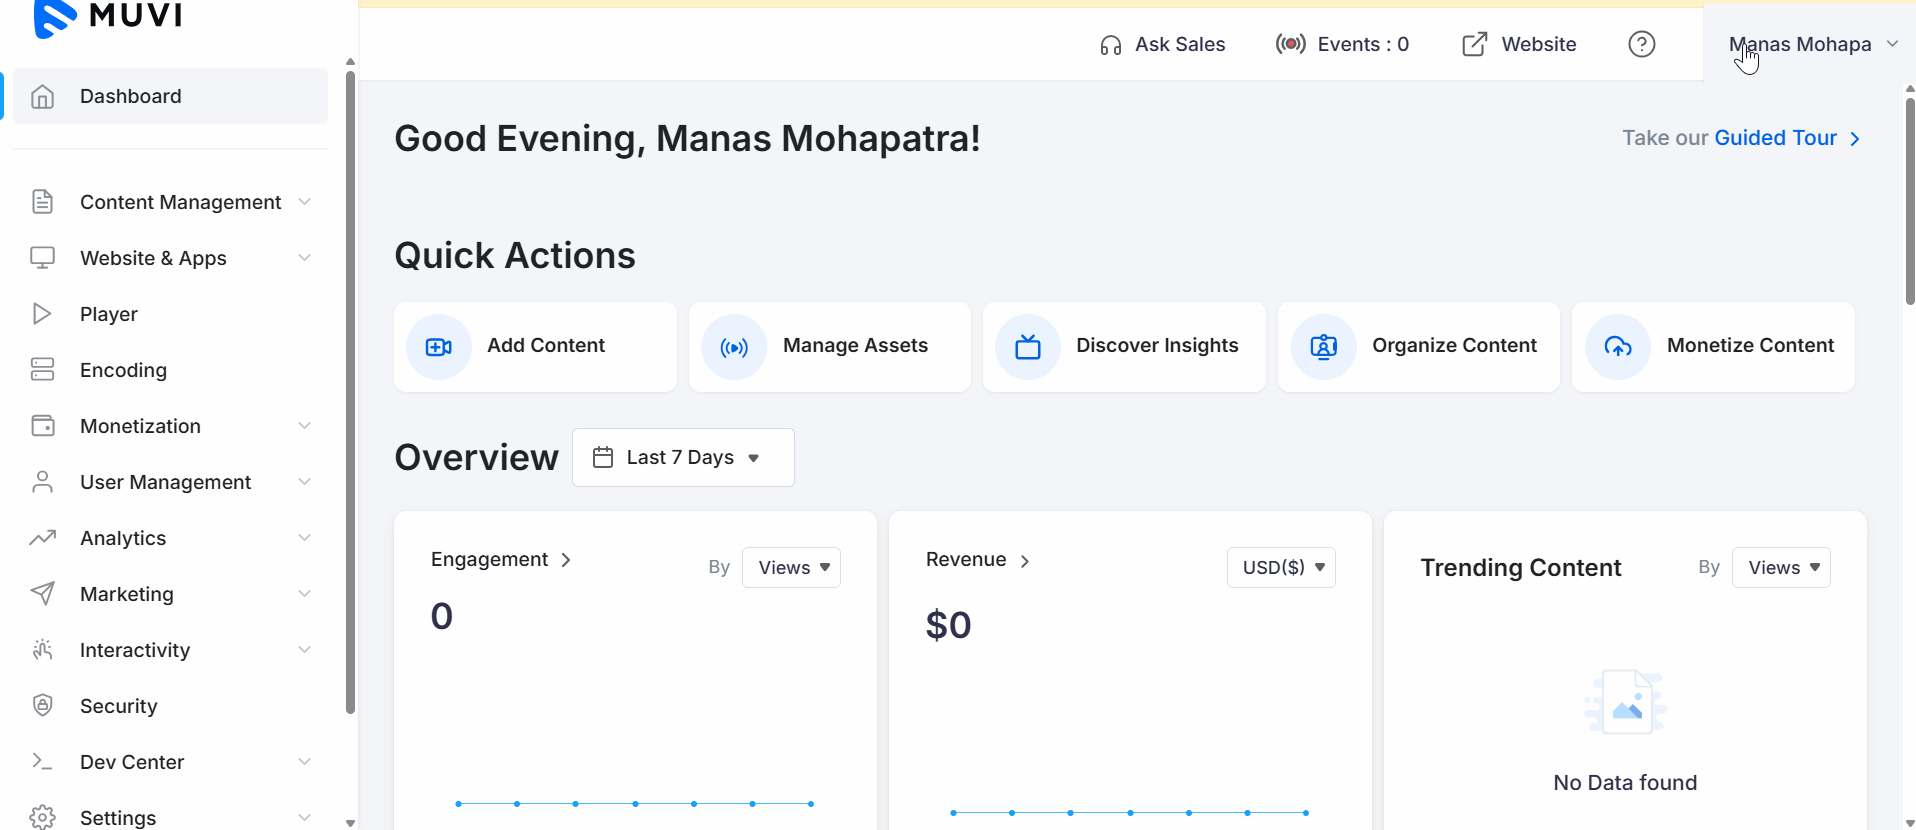Click the Monetization wallet icon
Image resolution: width=1916 pixels, height=830 pixels.
coord(42,426)
